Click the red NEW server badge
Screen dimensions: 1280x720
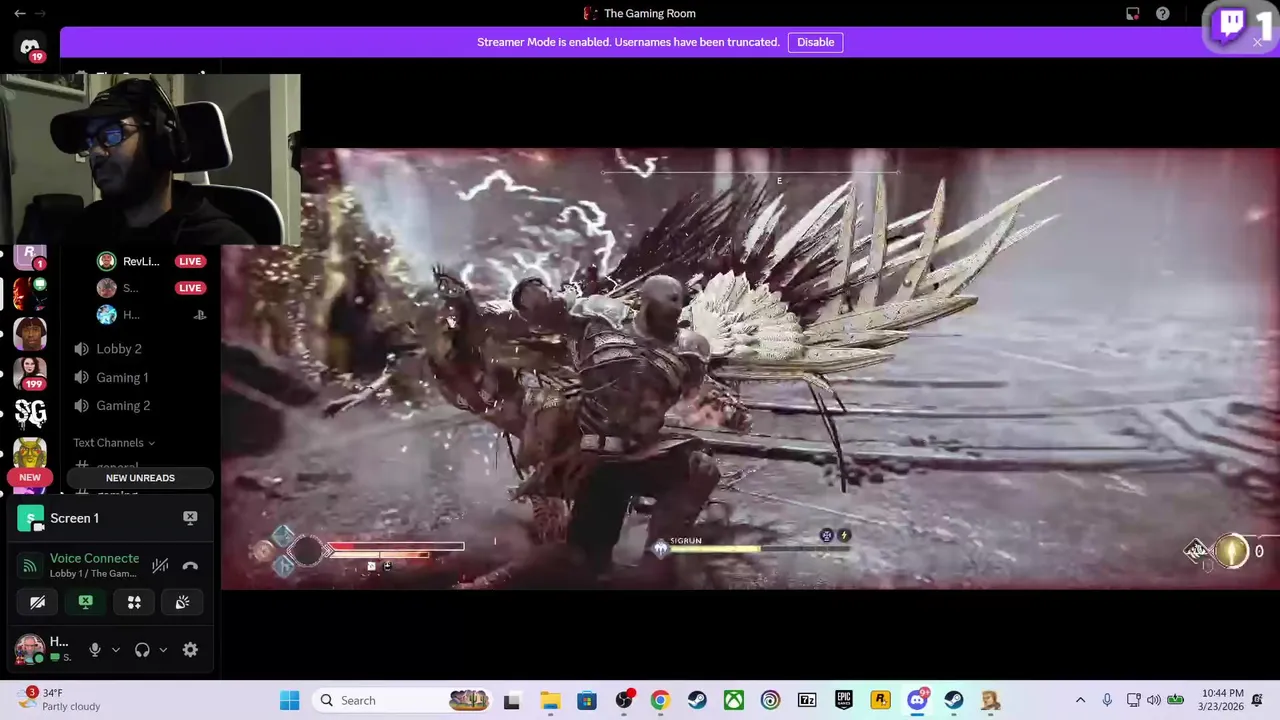[30, 478]
